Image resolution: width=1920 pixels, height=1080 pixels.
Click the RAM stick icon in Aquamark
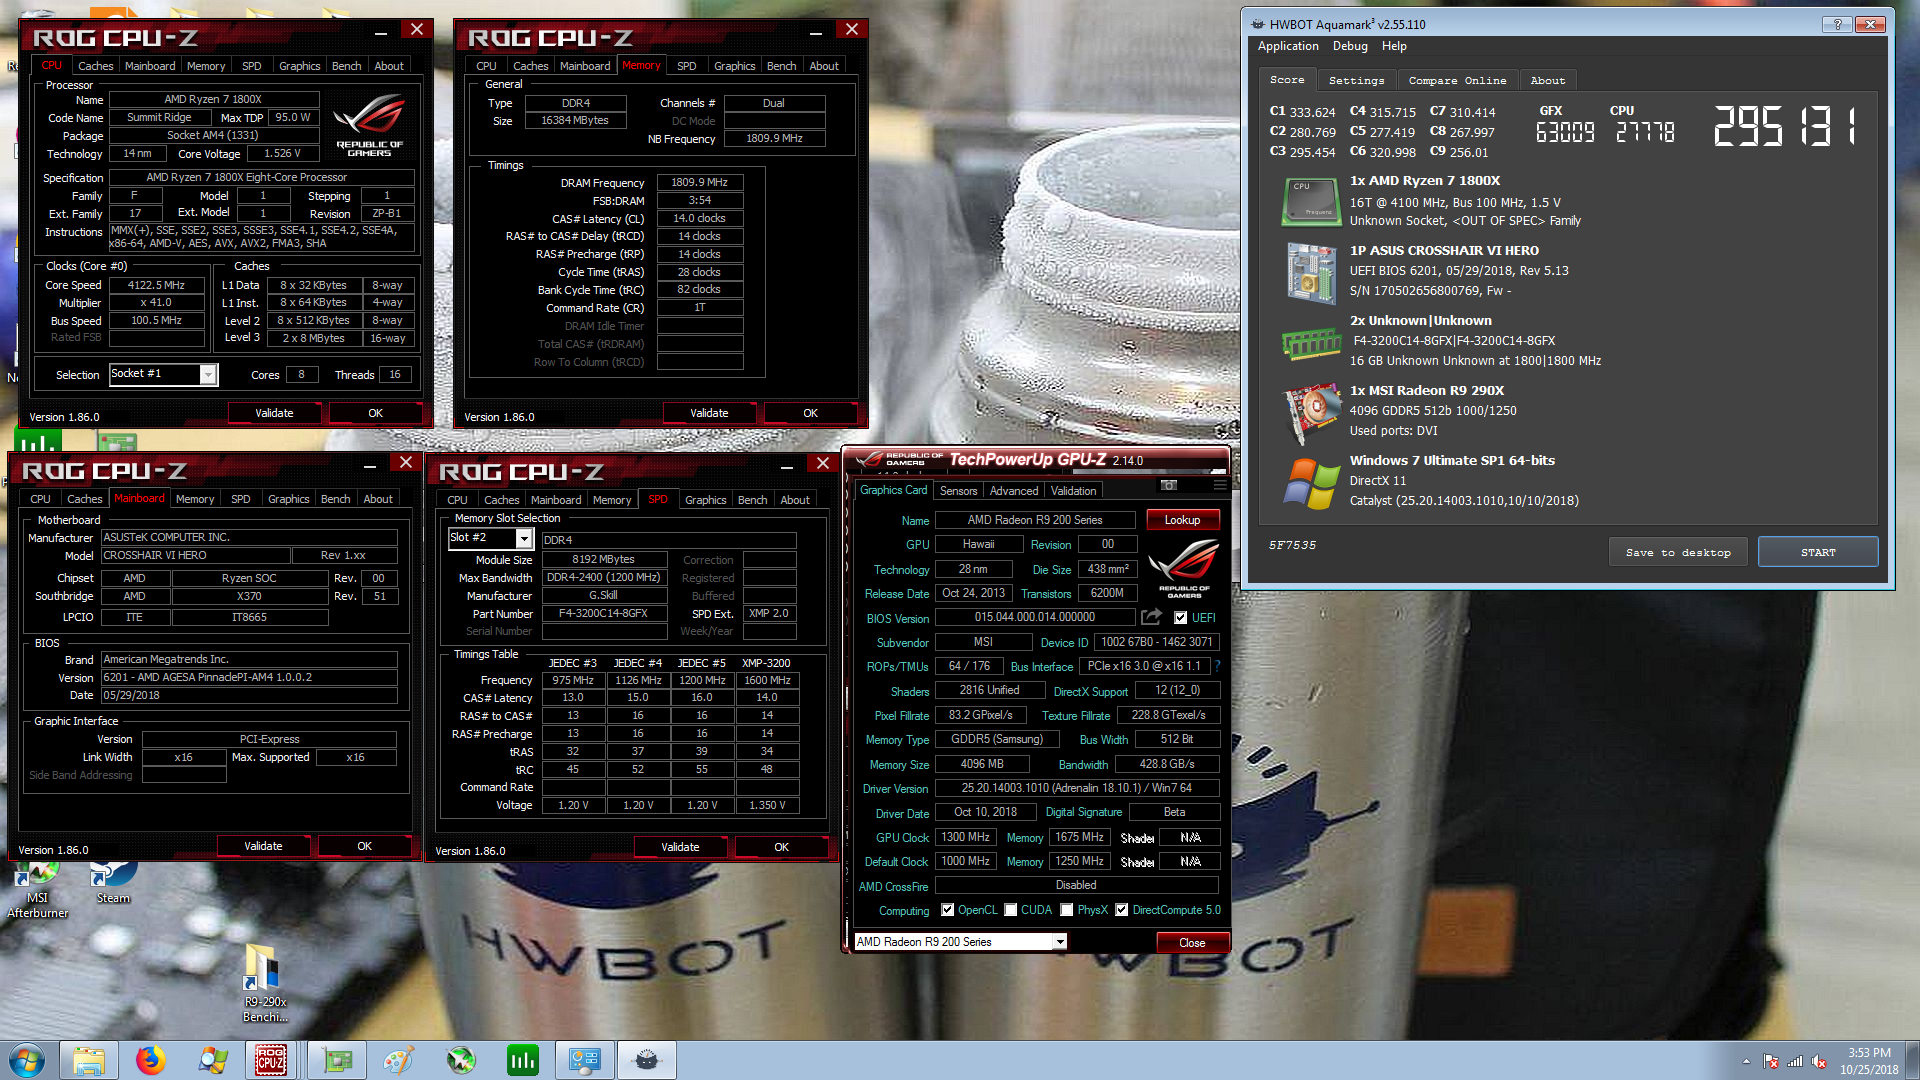(x=1311, y=343)
